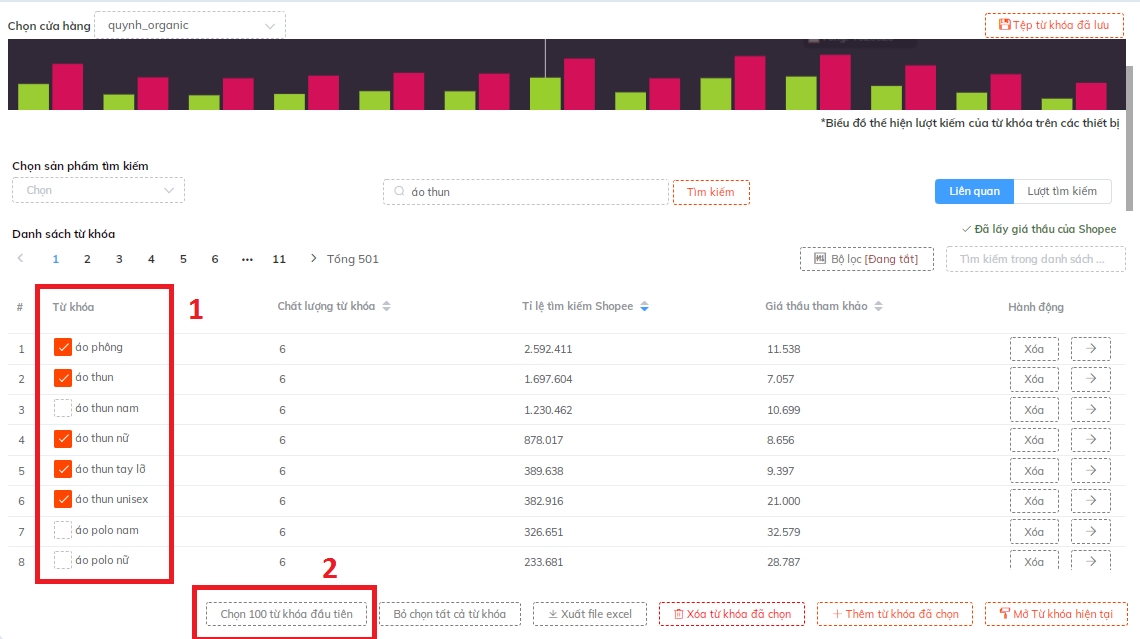Sort by Chất lượng từ khóa column icon
Screen dimensions: 1140x639
pyautogui.click(x=387, y=306)
